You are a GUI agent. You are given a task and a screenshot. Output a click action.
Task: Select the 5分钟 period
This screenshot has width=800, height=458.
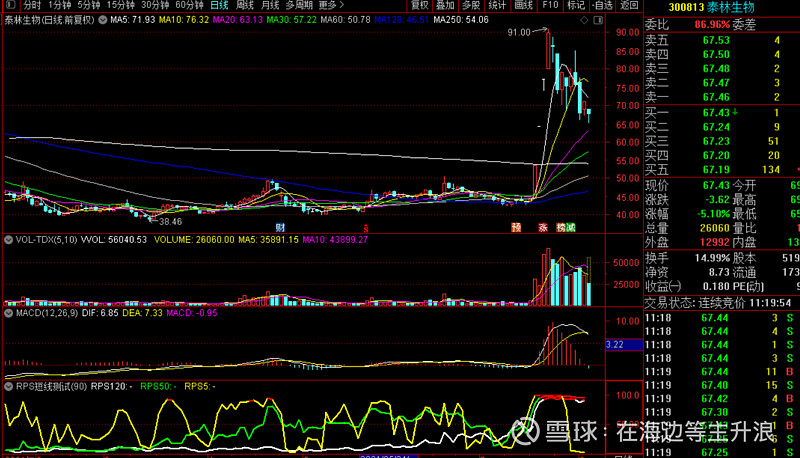click(x=89, y=5)
